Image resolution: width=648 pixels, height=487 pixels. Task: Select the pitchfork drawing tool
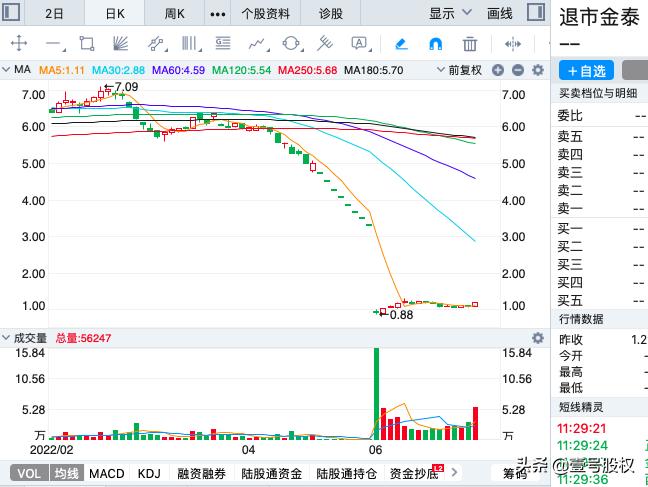325,43
